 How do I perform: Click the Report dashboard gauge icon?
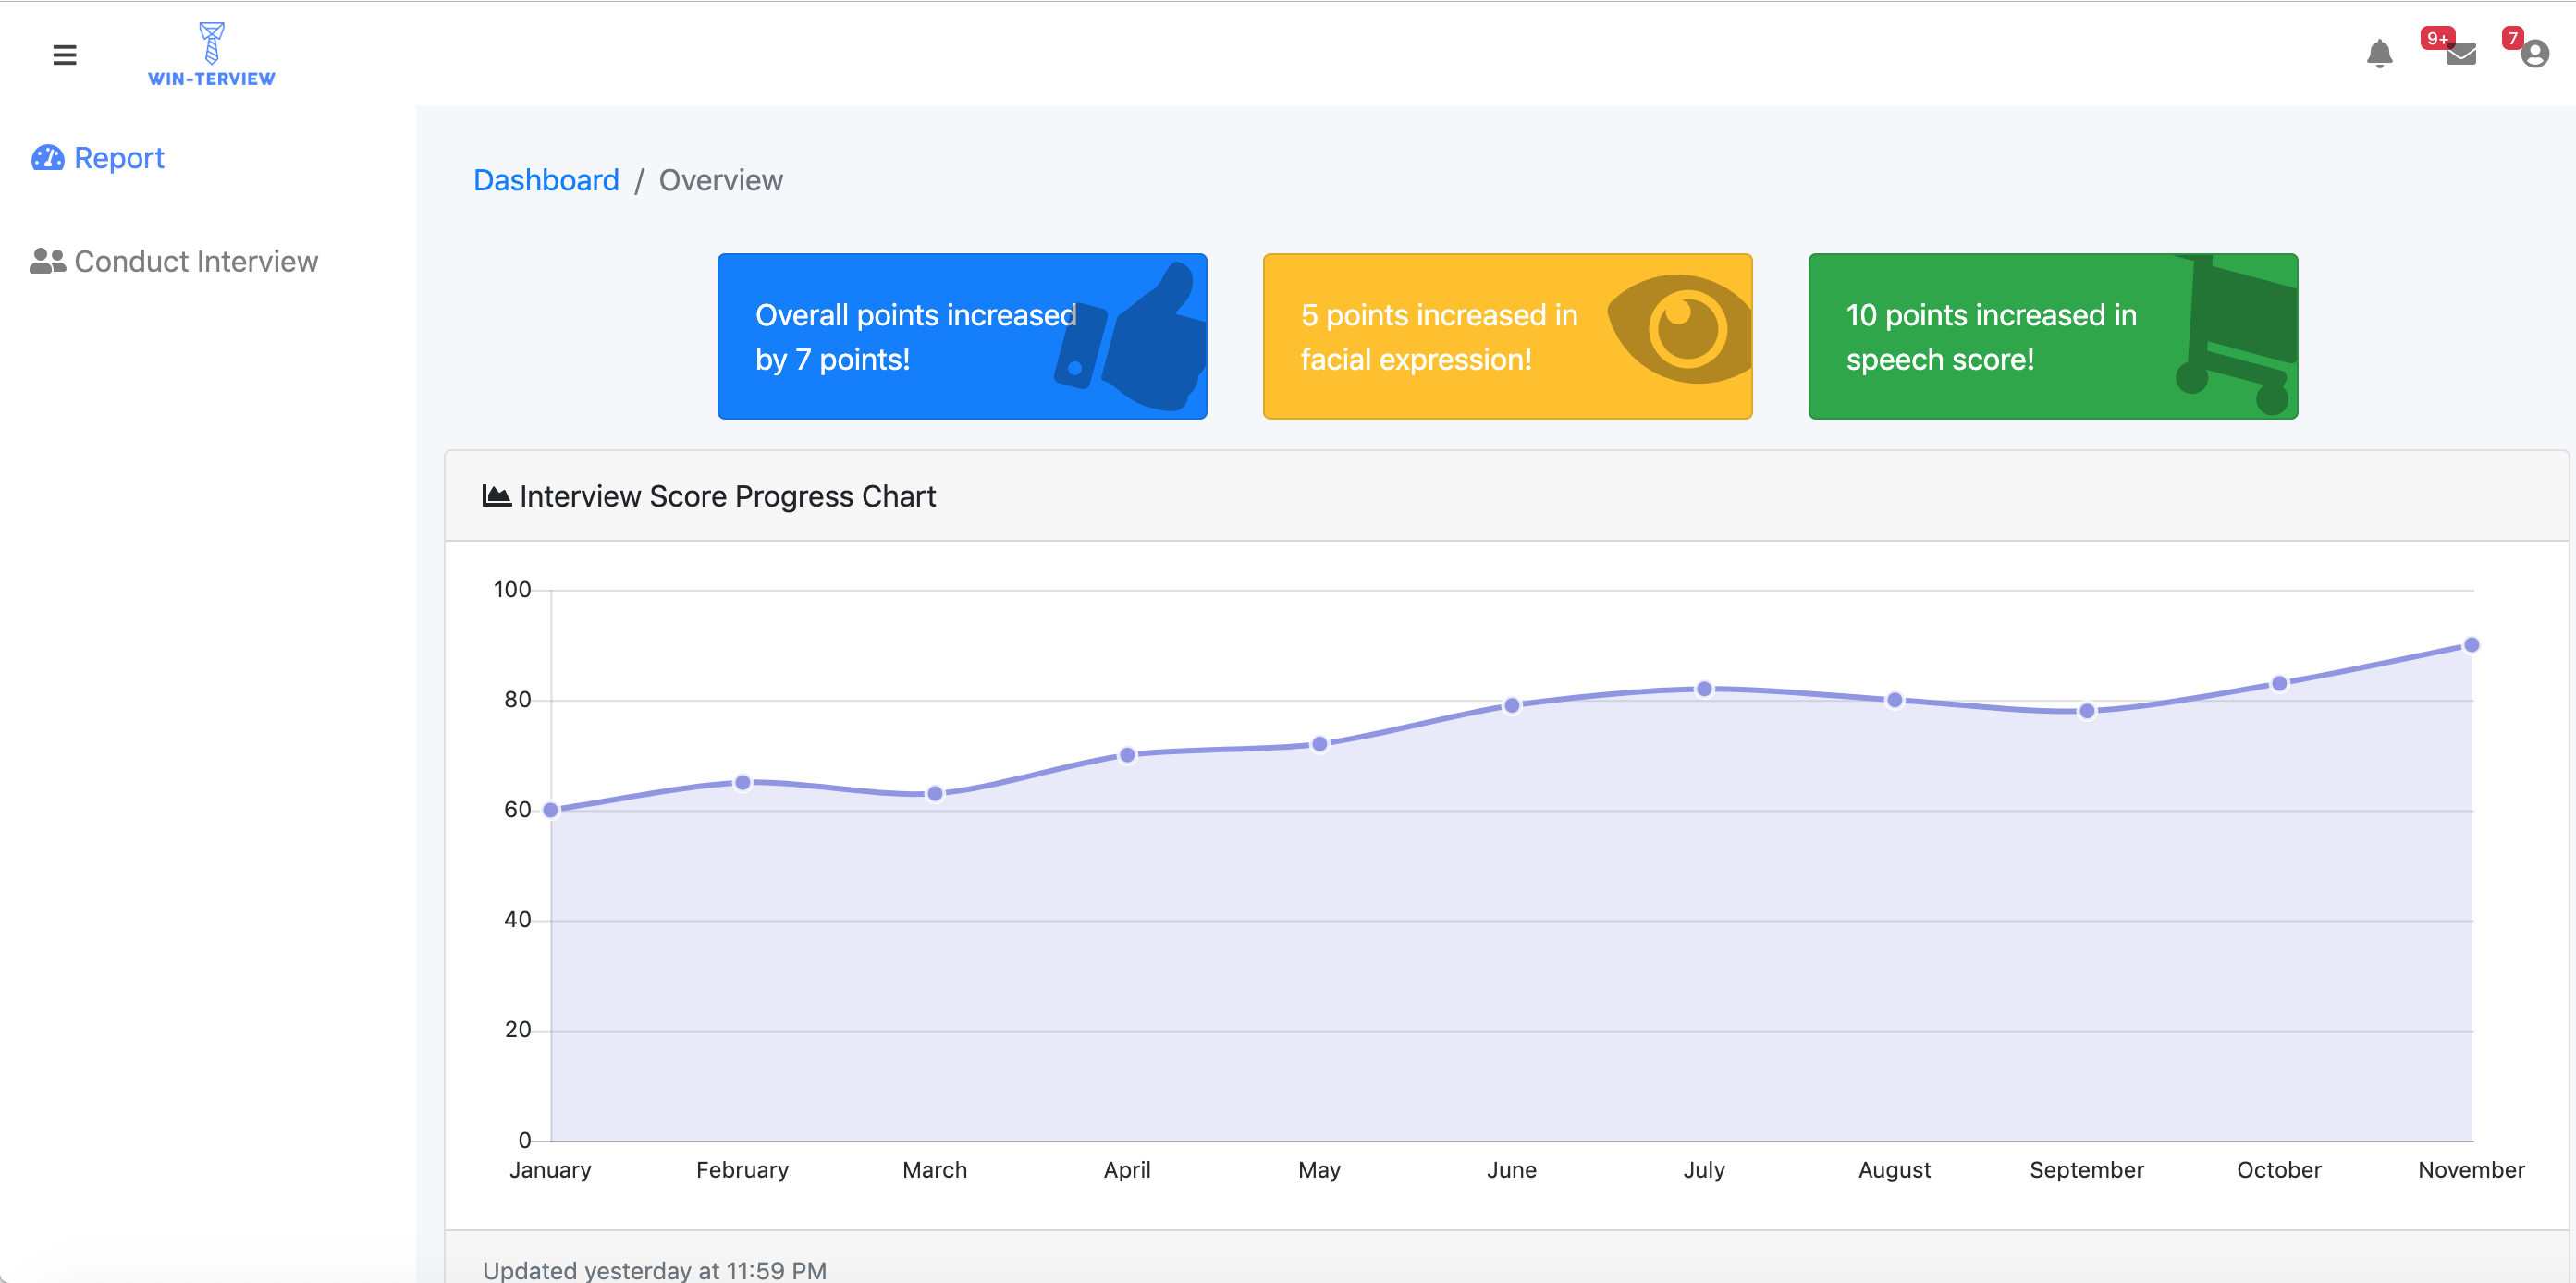pos(47,158)
